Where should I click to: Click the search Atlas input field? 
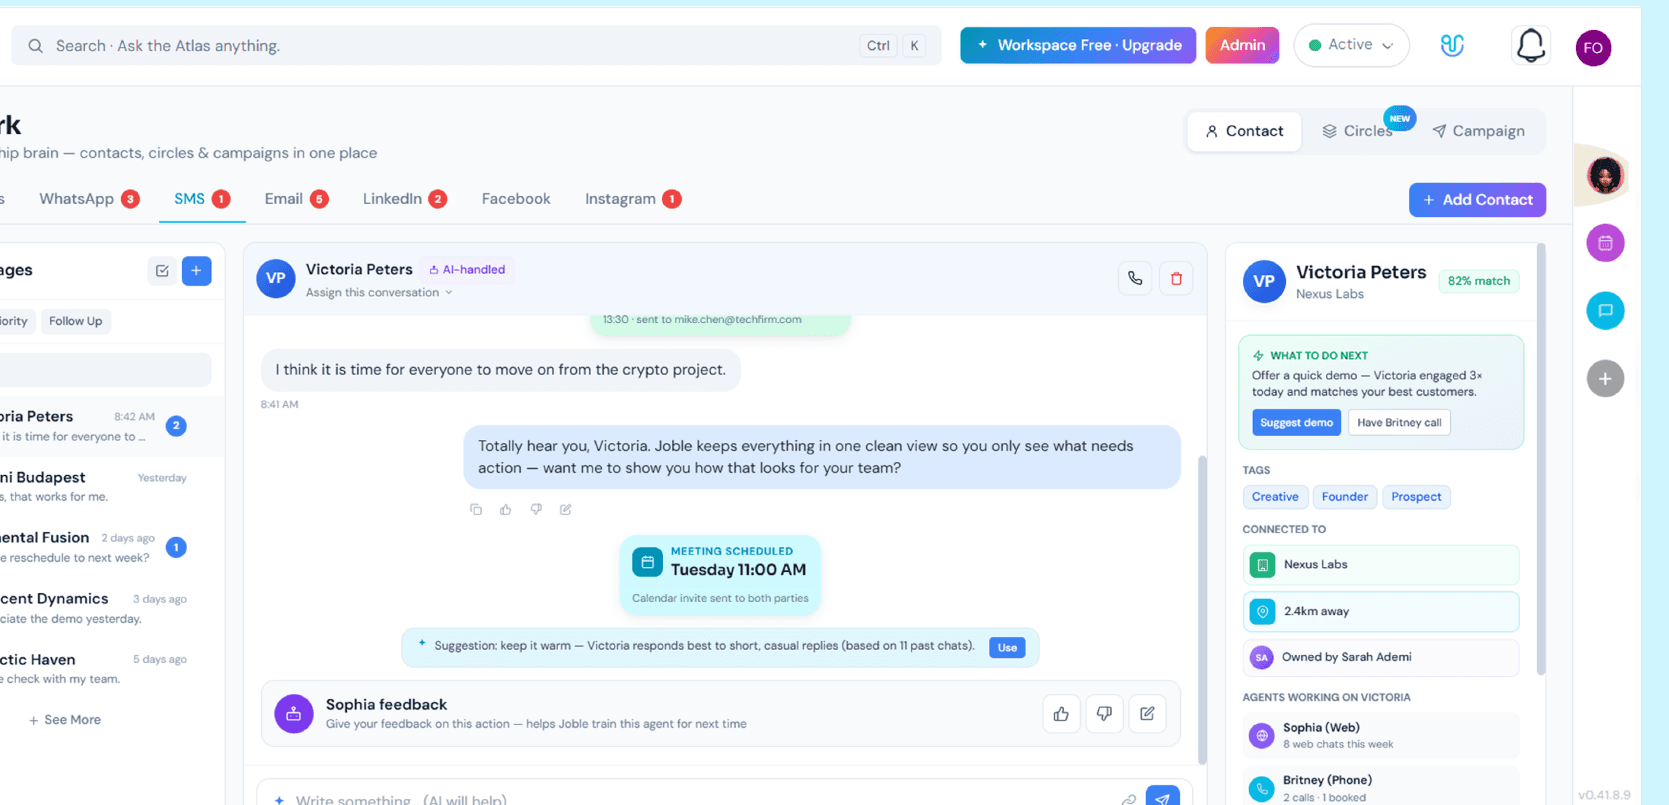(476, 46)
